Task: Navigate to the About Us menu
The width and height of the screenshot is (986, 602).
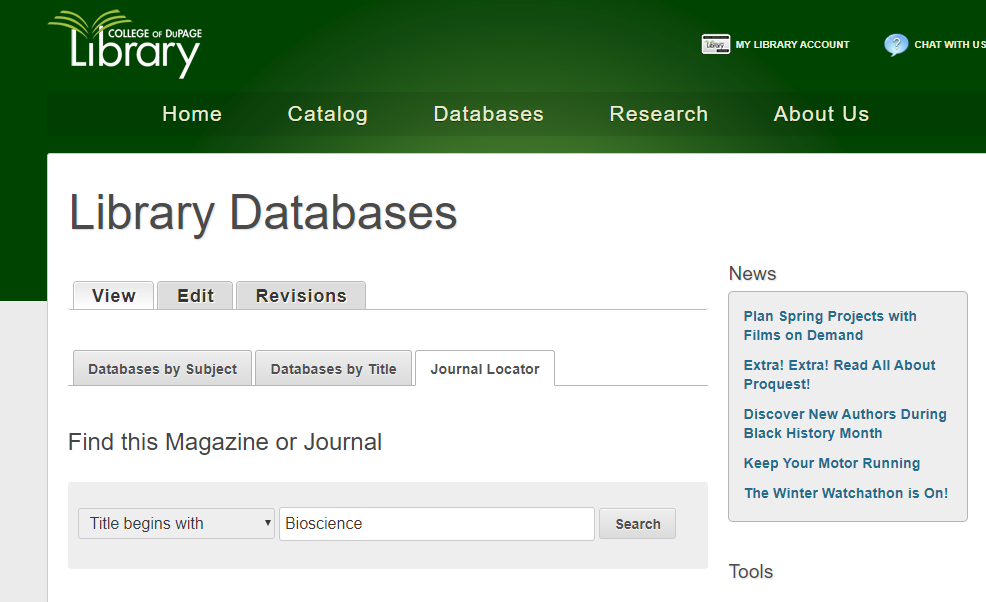Action: tap(821, 114)
